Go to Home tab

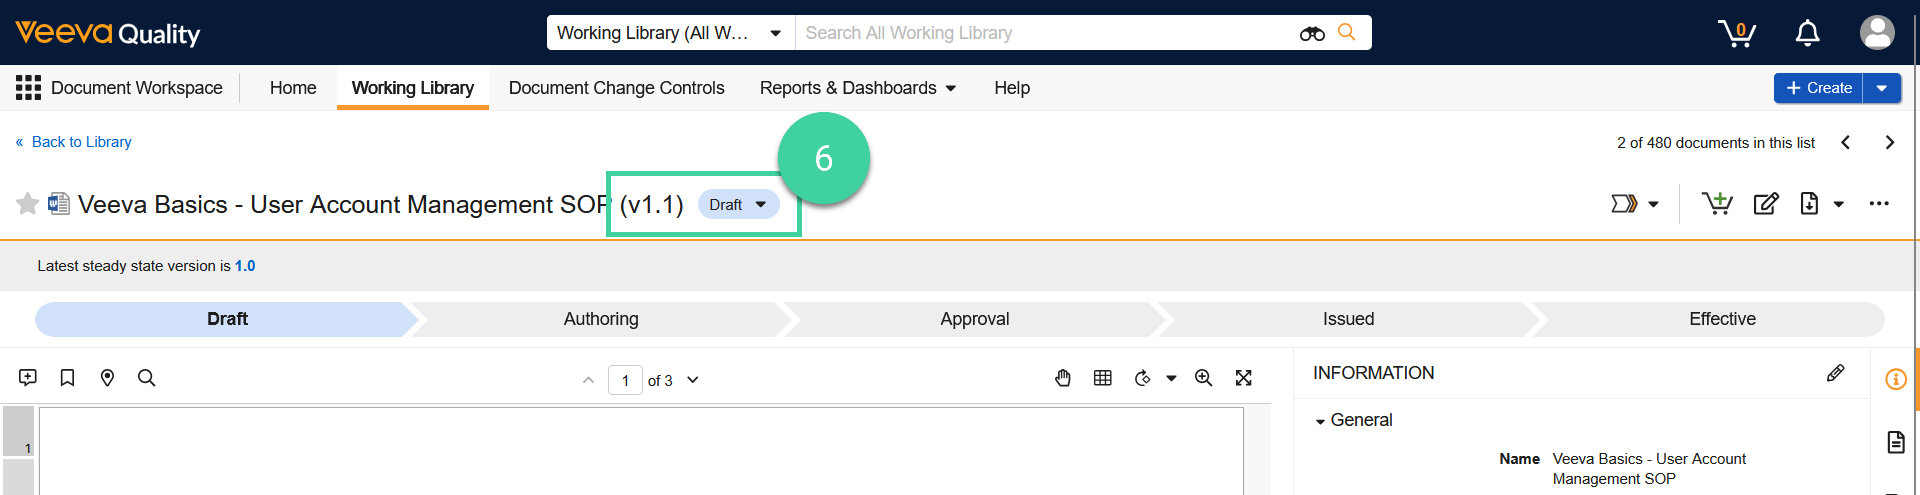(293, 88)
